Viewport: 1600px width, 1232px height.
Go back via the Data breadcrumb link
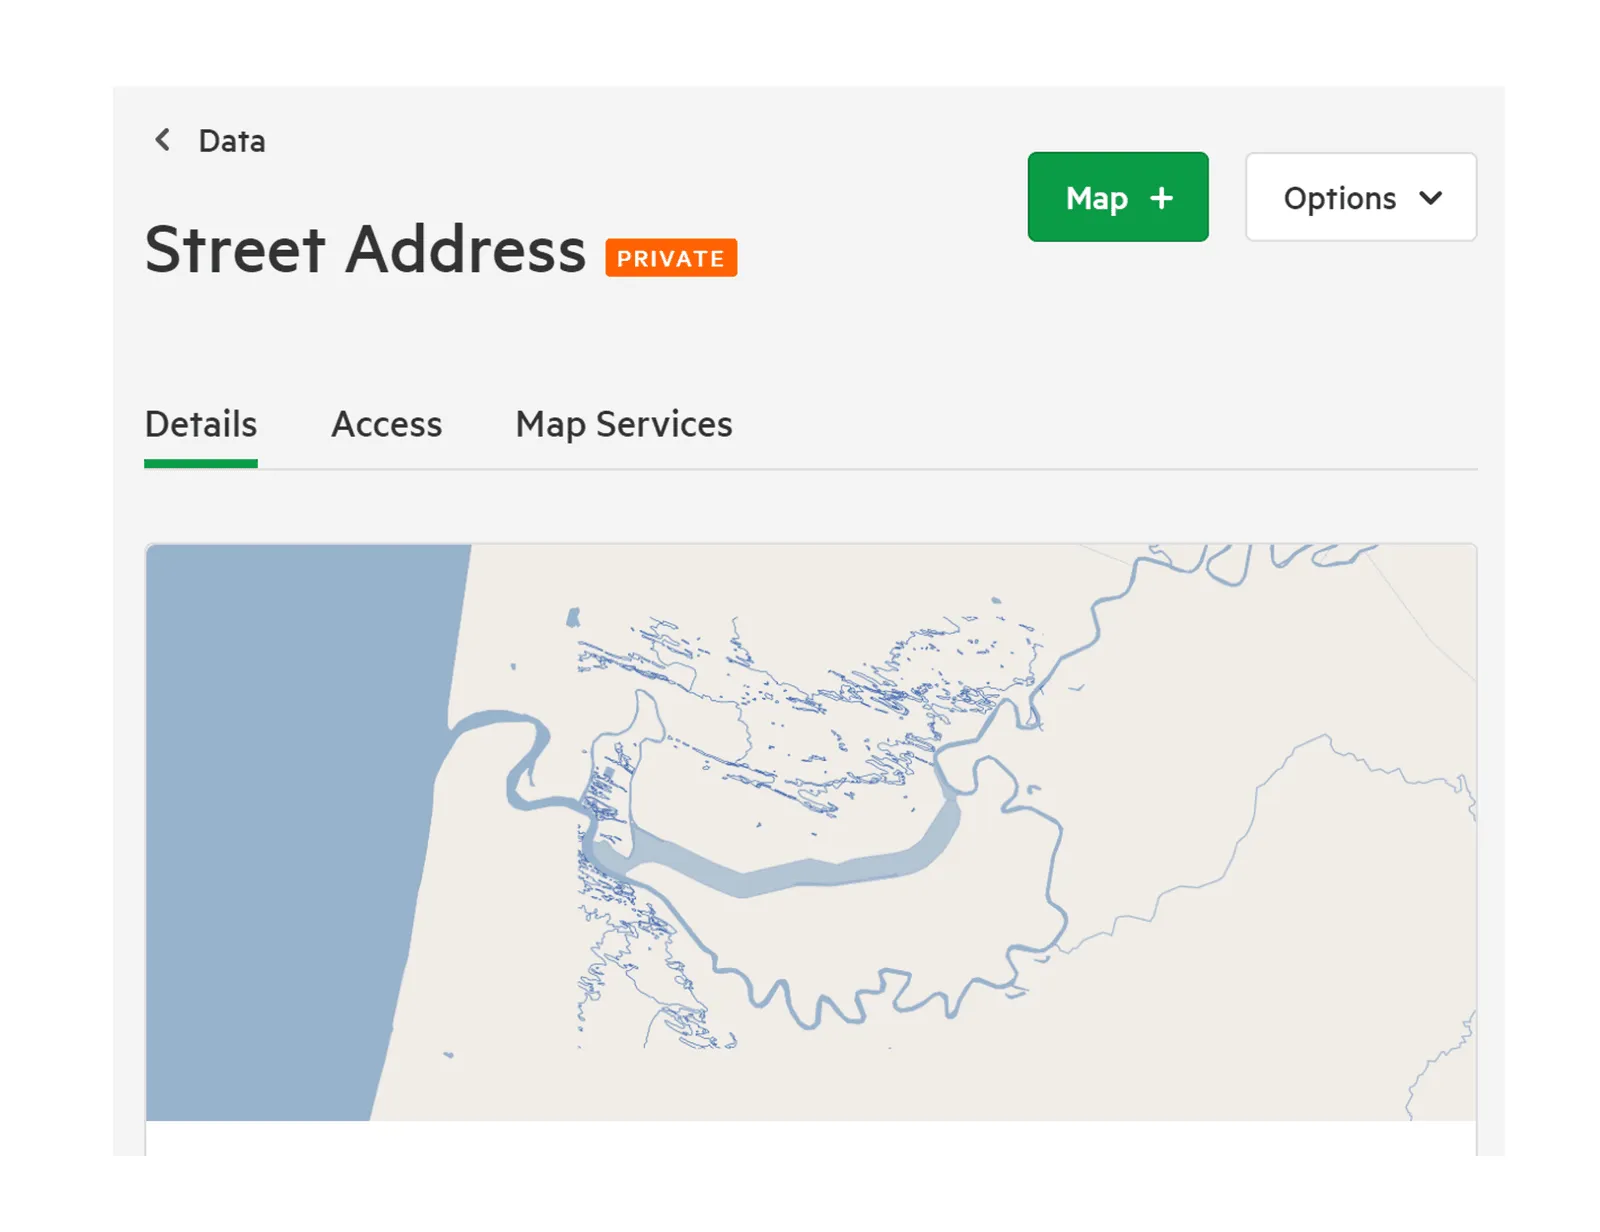[x=232, y=141]
